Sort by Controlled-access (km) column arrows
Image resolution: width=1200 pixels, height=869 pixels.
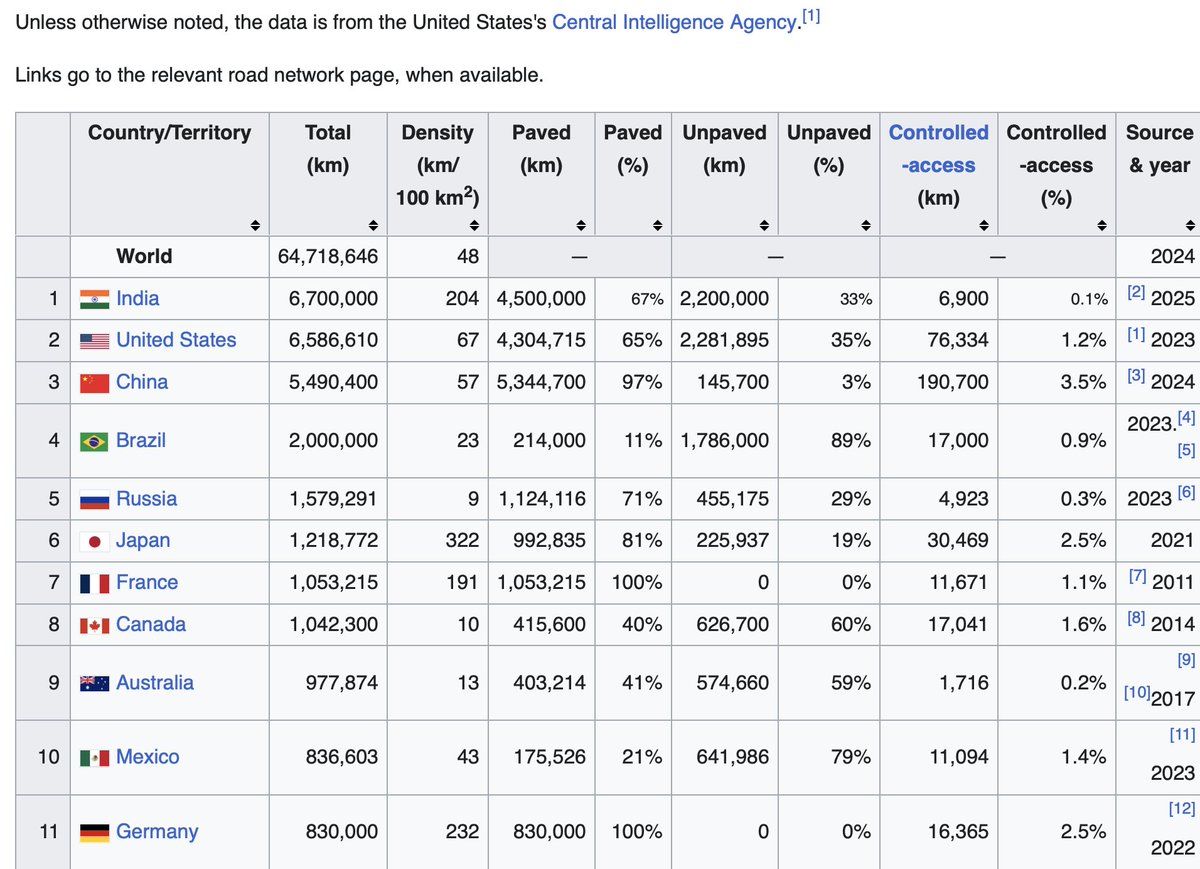click(x=982, y=223)
